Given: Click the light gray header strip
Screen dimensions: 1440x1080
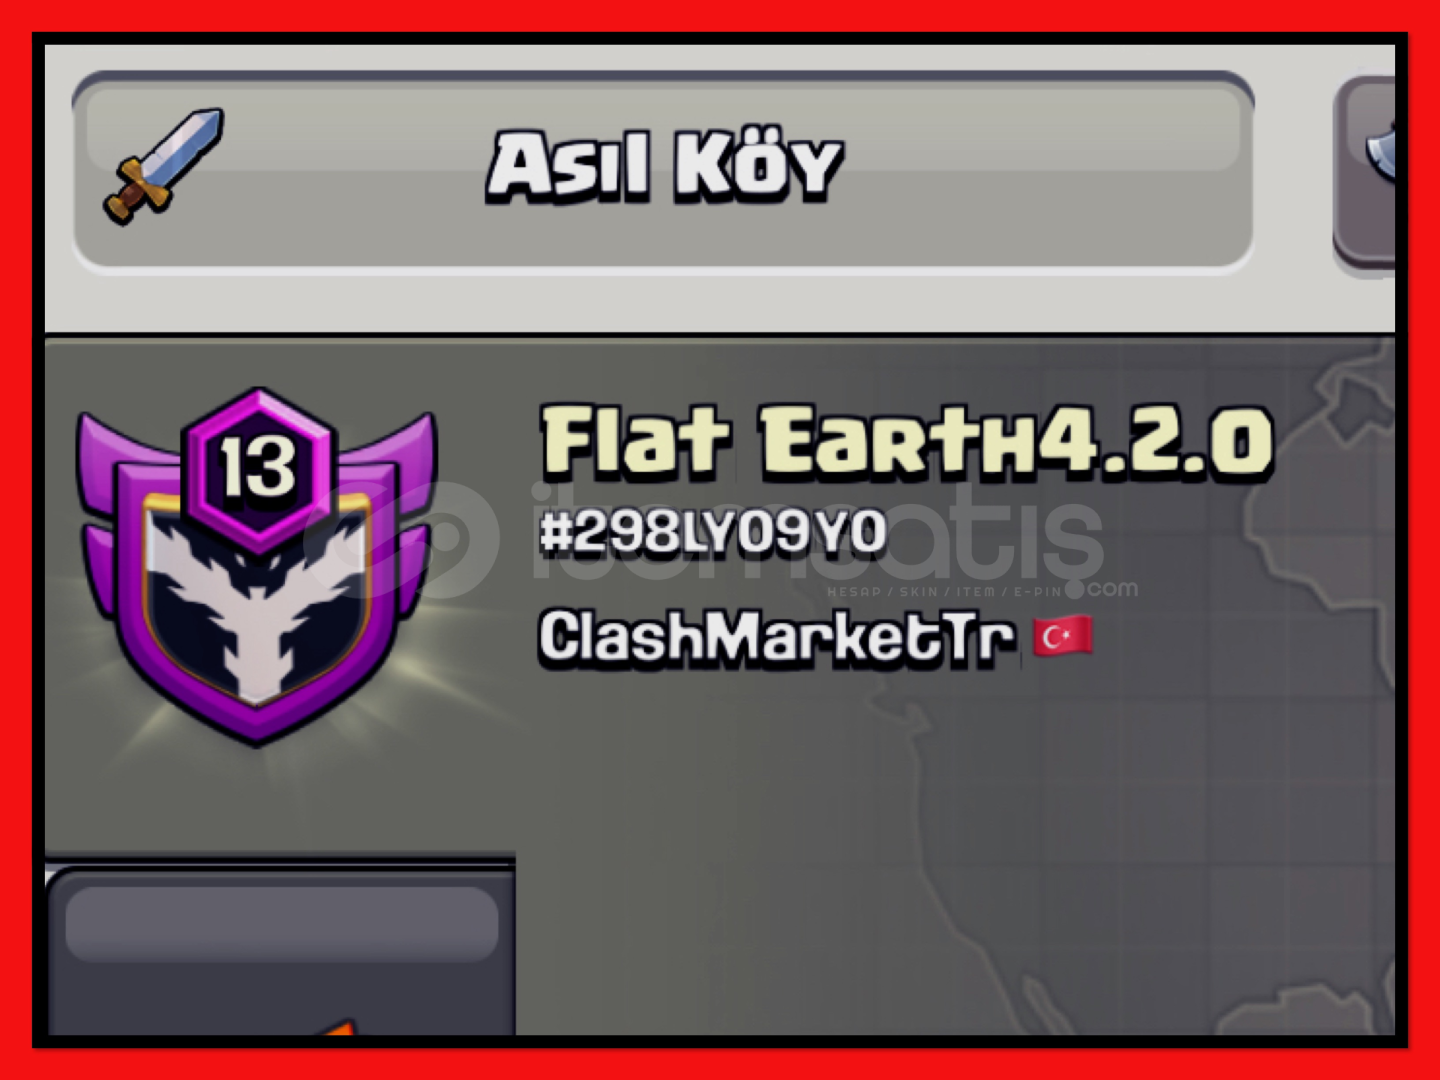Looking at the screenshot, I should pos(720,188).
